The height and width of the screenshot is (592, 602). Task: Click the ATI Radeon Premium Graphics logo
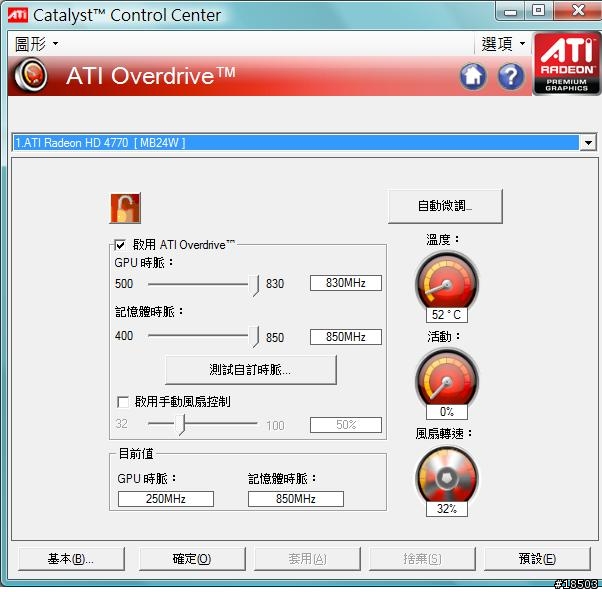click(x=566, y=64)
